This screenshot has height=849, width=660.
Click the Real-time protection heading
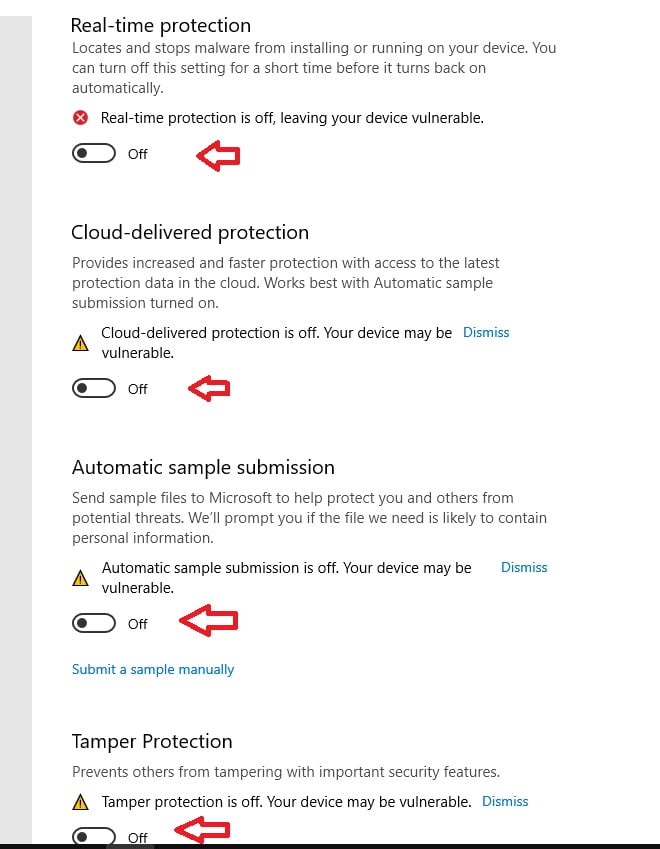(161, 25)
